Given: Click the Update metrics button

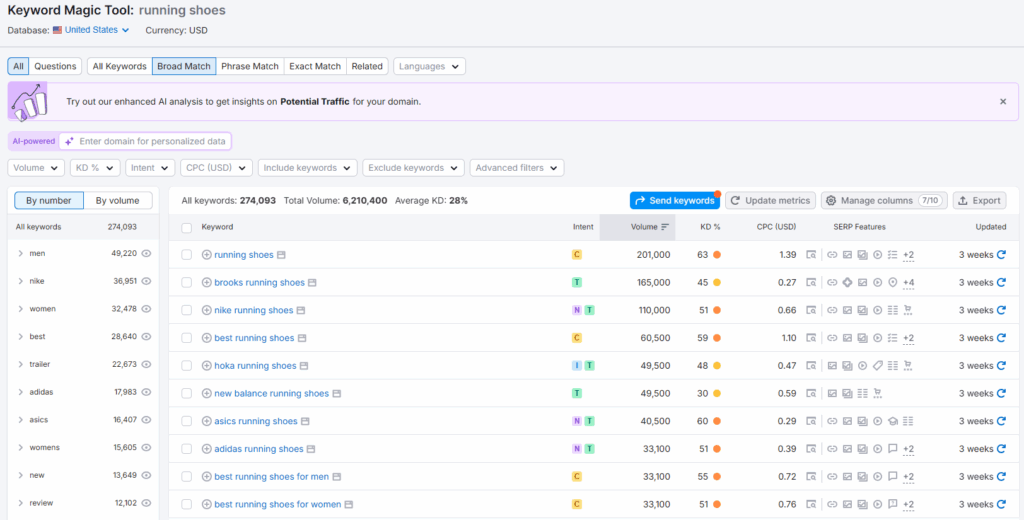Looking at the screenshot, I should coord(771,201).
